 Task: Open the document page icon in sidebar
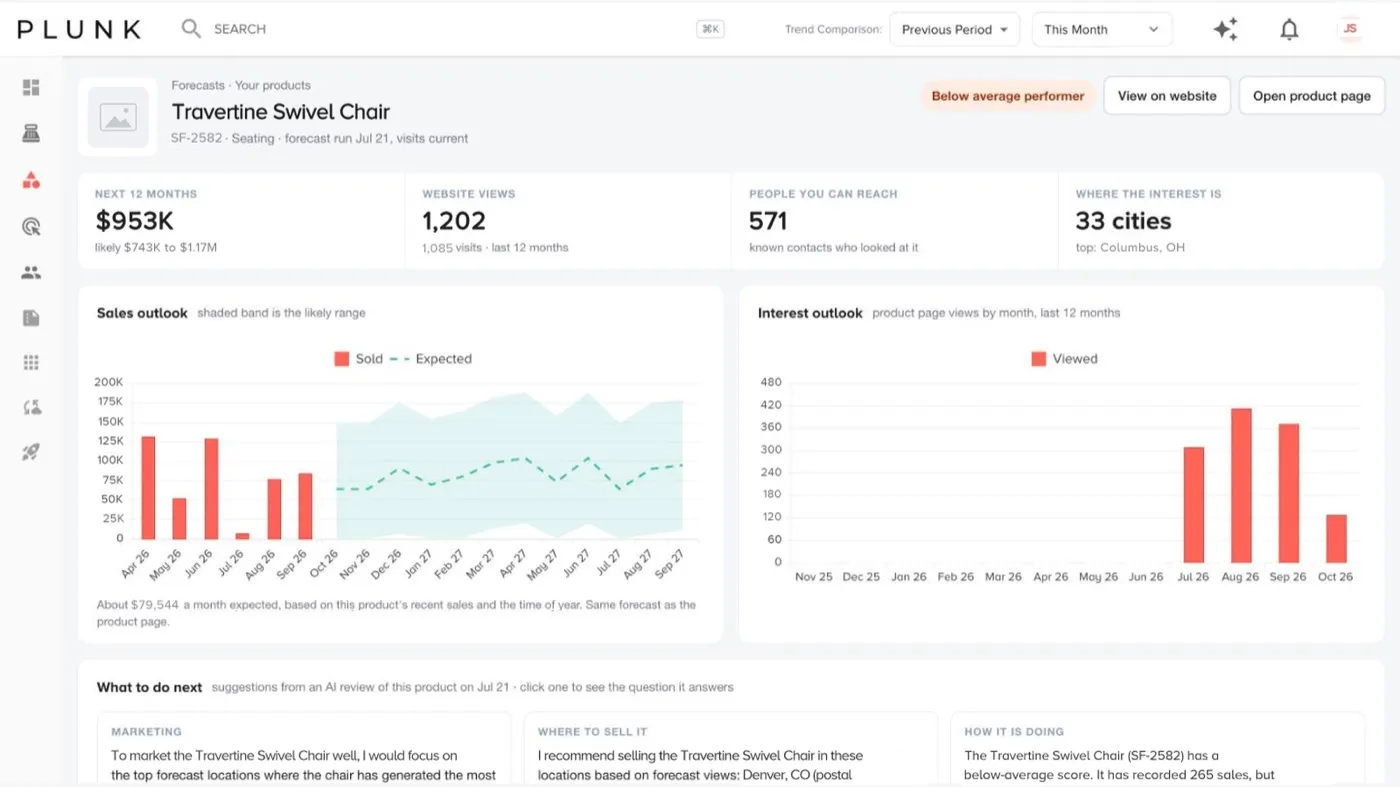click(x=31, y=318)
